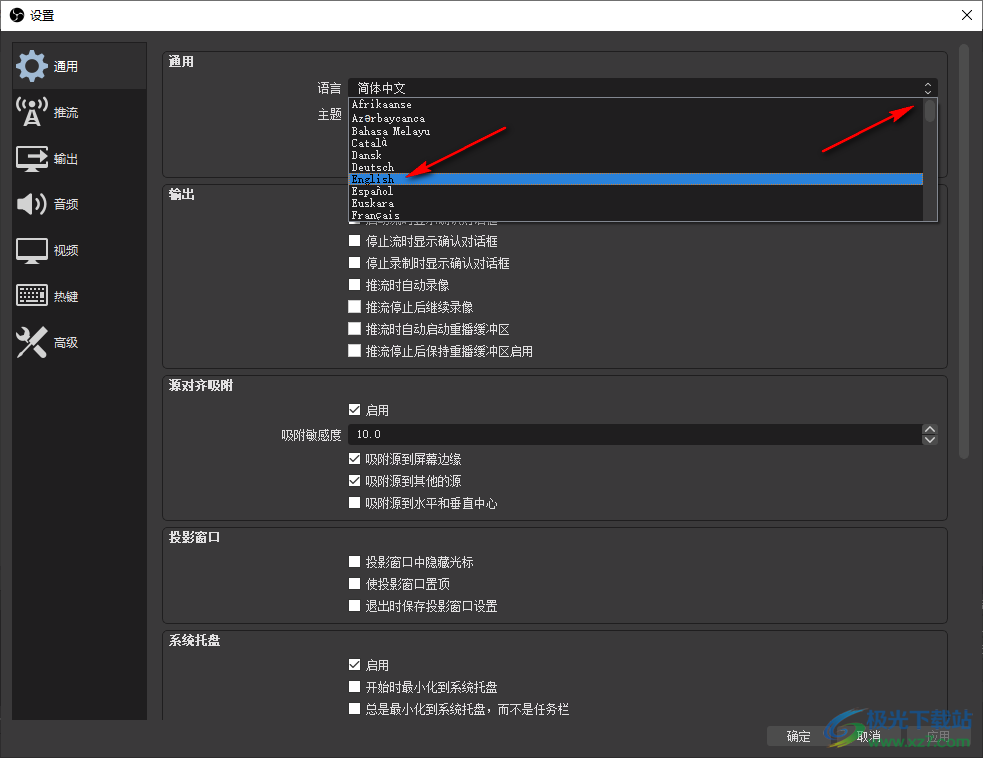Enable 开始时最小化到系统托盘 checkbox
This screenshot has height=758, width=983.
coord(354,687)
